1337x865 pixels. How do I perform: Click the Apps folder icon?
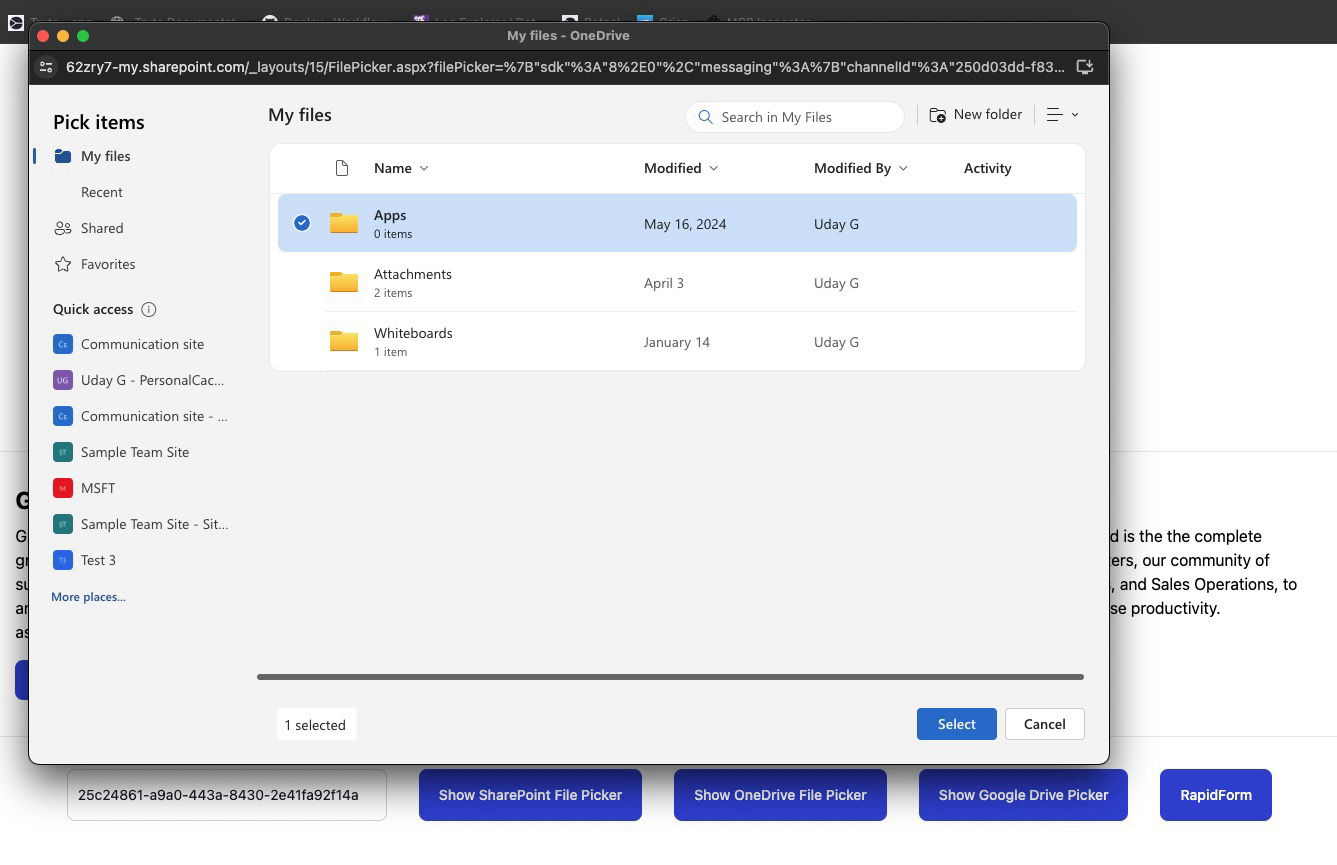click(x=344, y=223)
